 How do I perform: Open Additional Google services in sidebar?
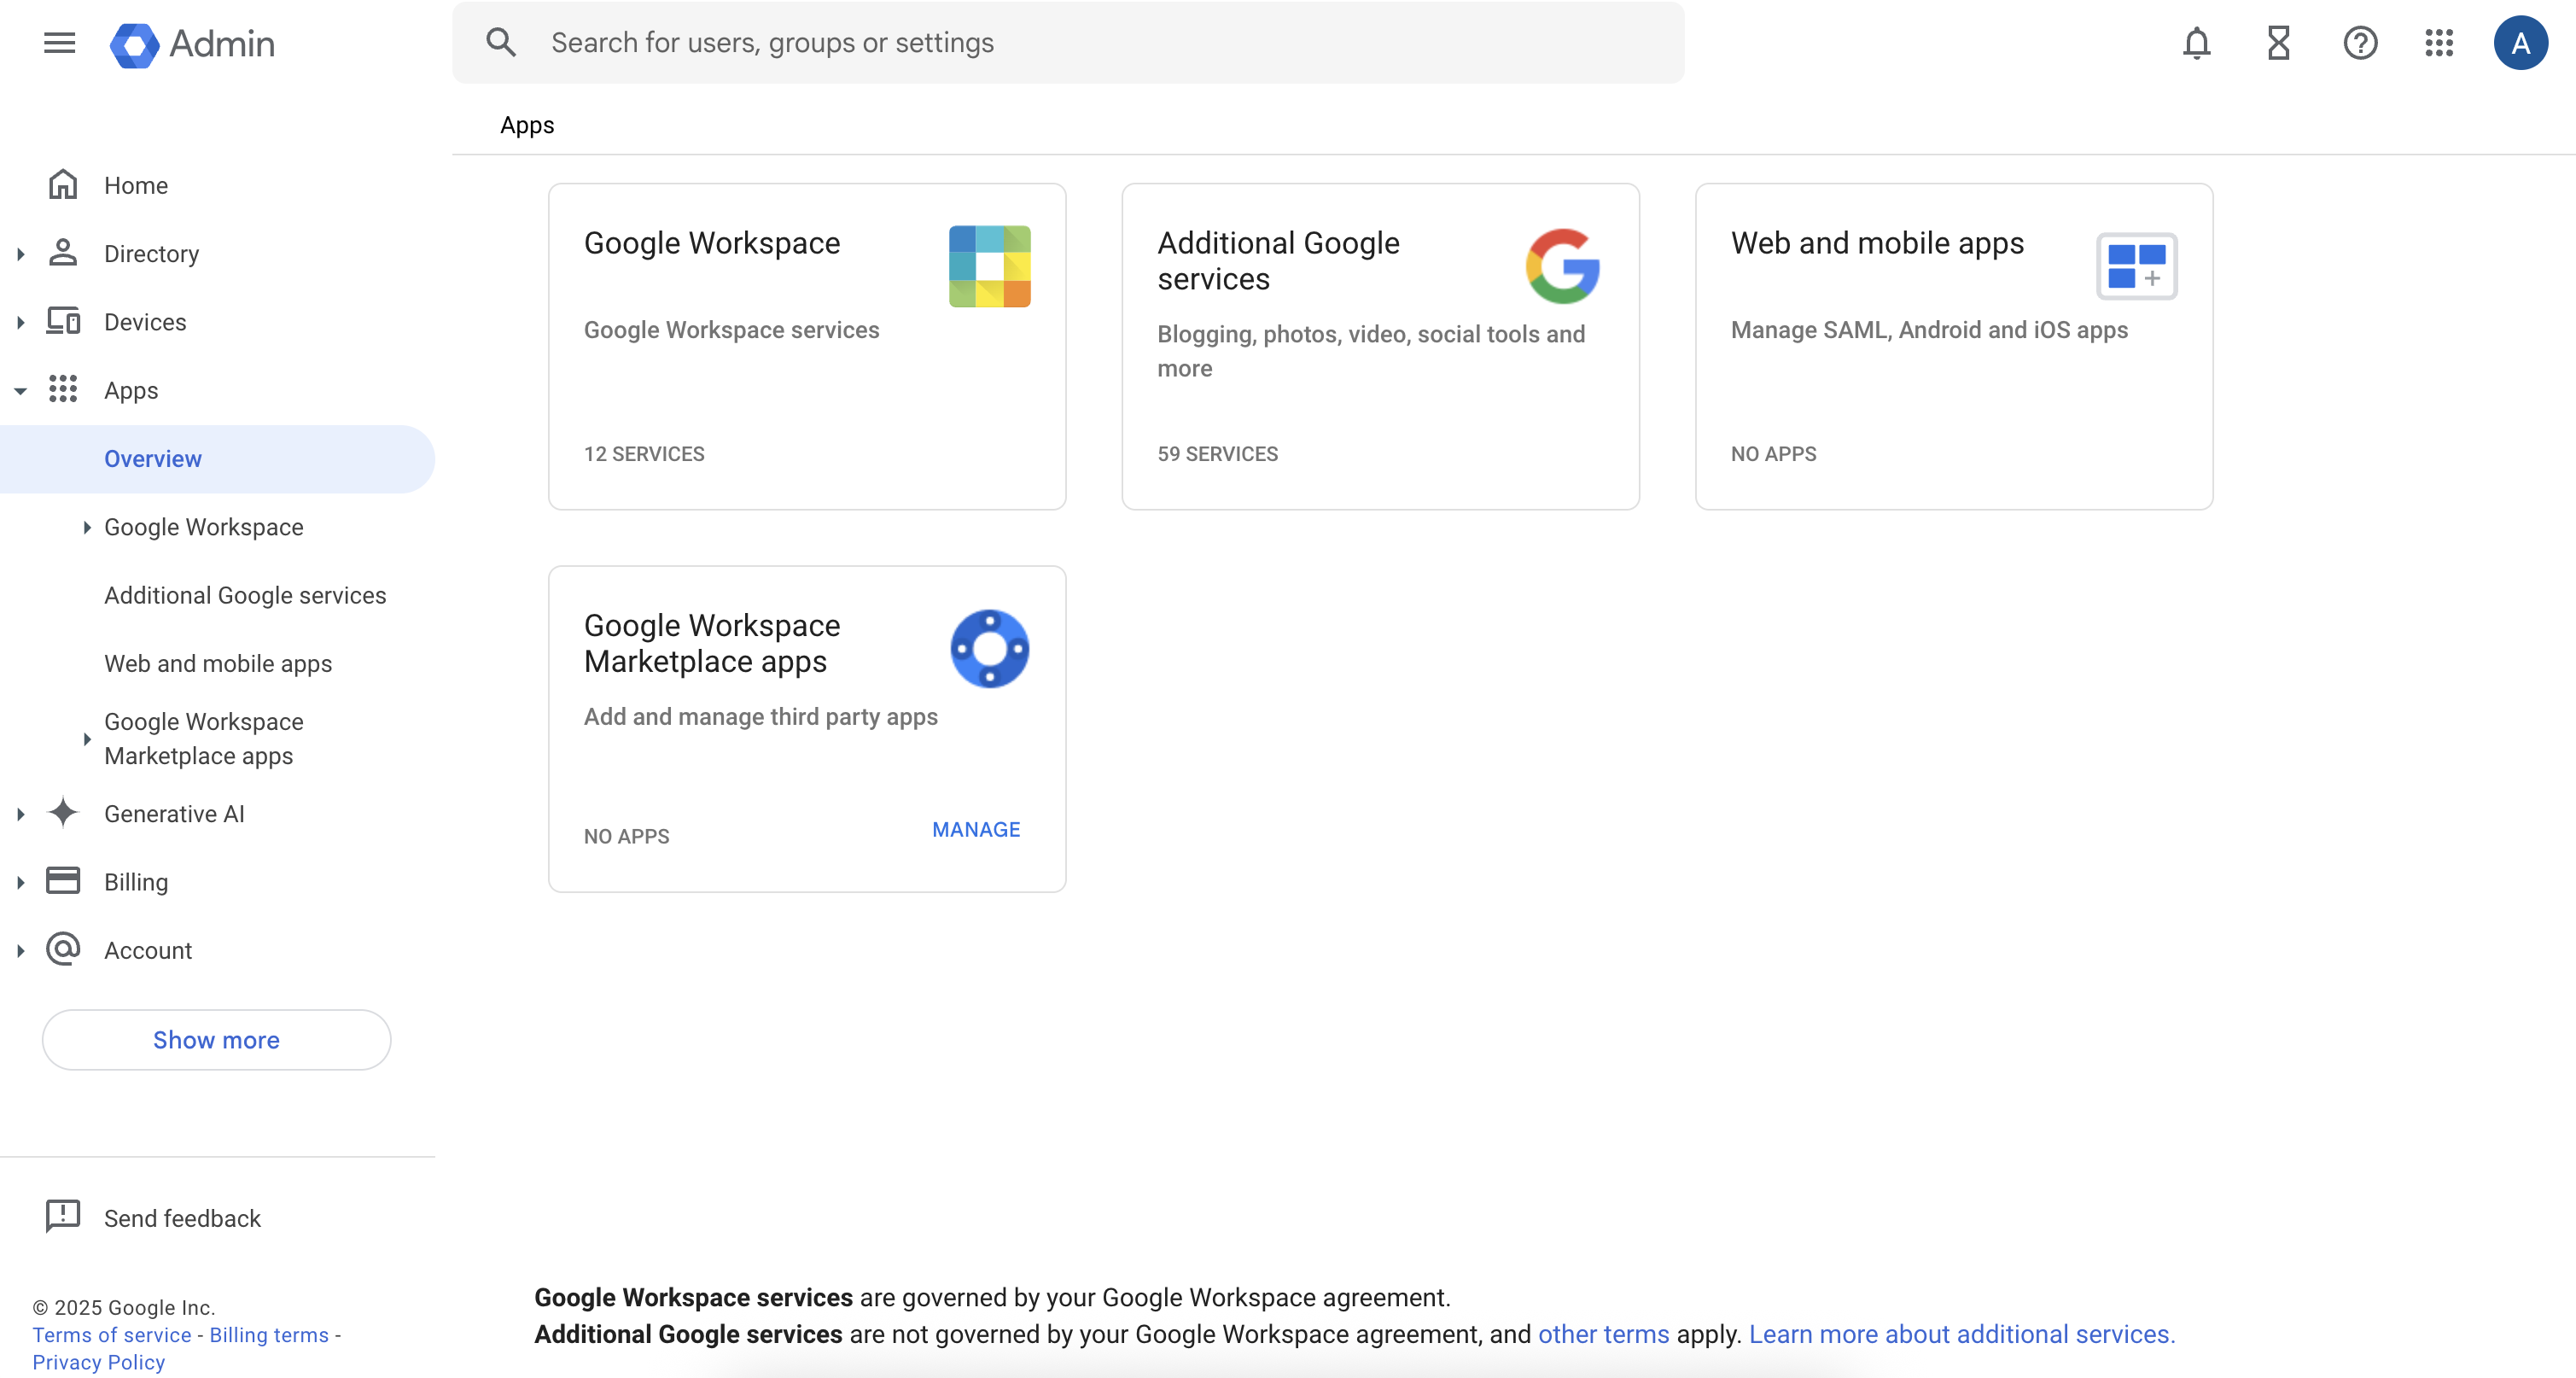click(x=245, y=595)
